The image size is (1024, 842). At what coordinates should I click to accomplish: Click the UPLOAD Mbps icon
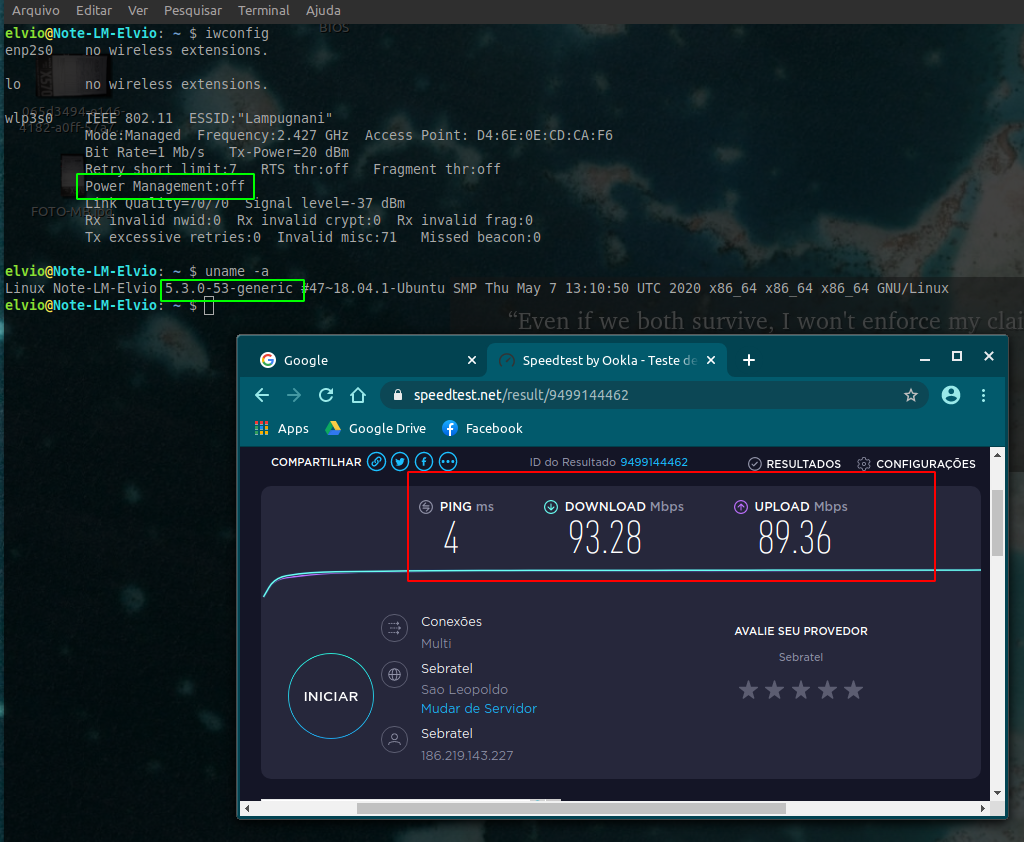click(x=741, y=507)
